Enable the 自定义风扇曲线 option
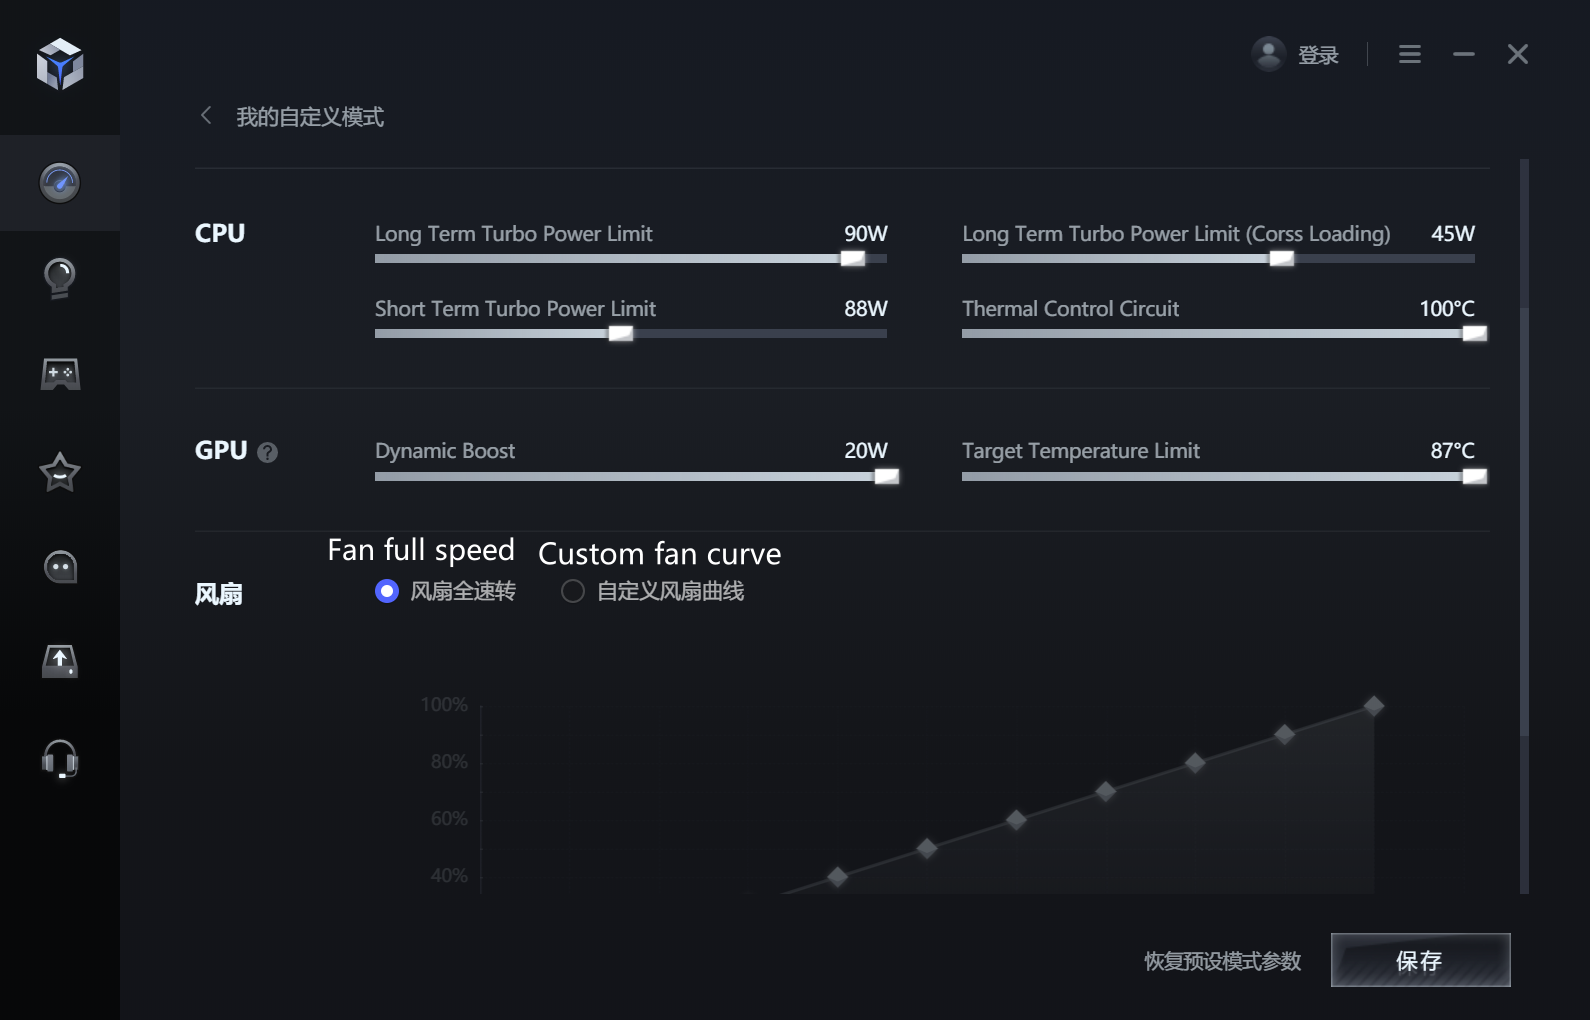Viewport: 1590px width, 1020px height. 572,591
